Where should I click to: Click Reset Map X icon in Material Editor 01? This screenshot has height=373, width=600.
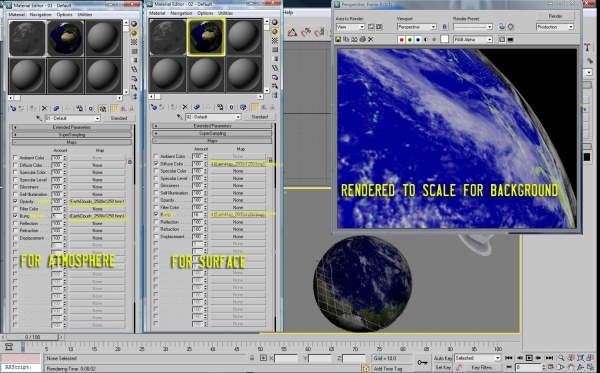pos(44,109)
